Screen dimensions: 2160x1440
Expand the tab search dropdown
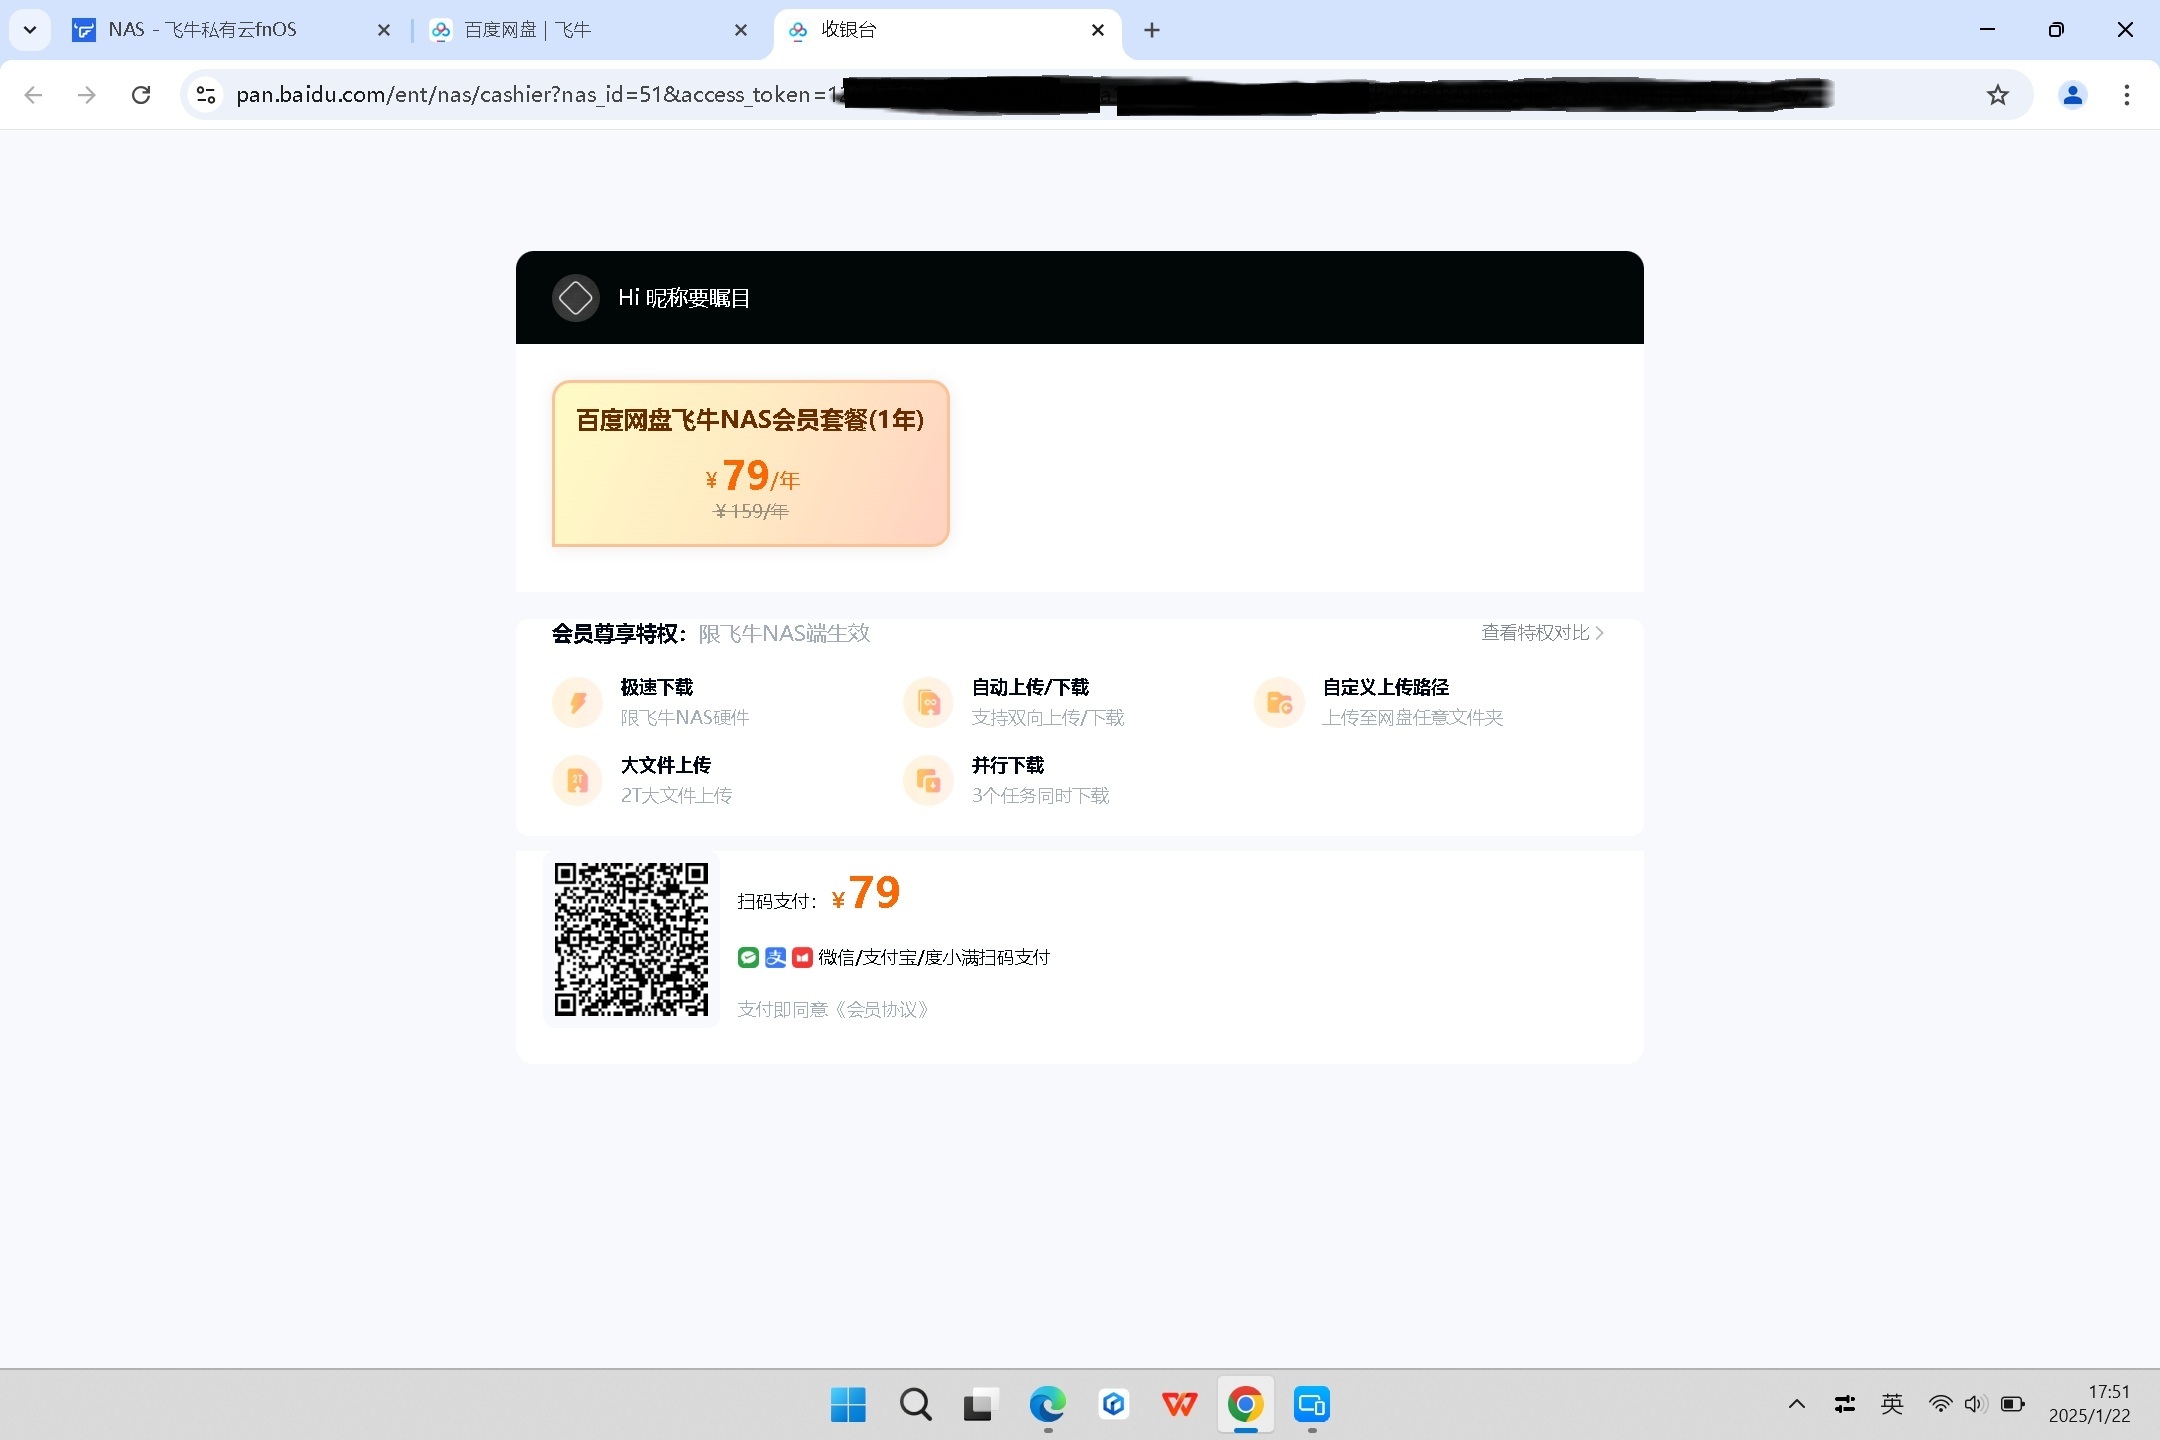coord(30,30)
